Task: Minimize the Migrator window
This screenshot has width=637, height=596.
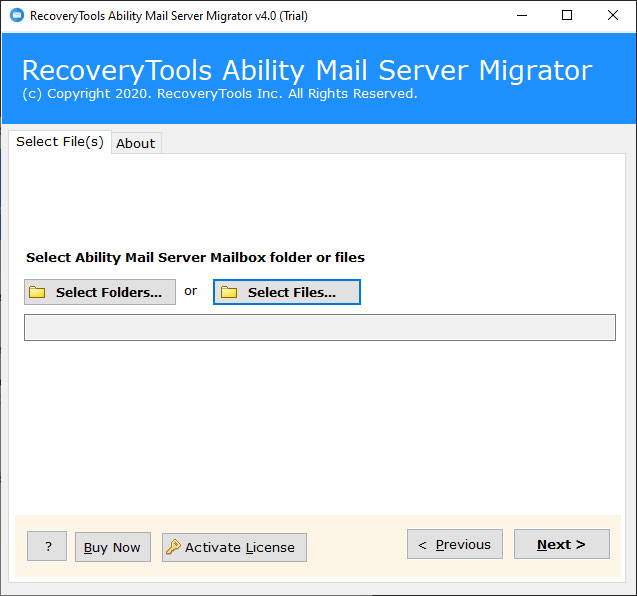Action: pyautogui.click(x=522, y=15)
